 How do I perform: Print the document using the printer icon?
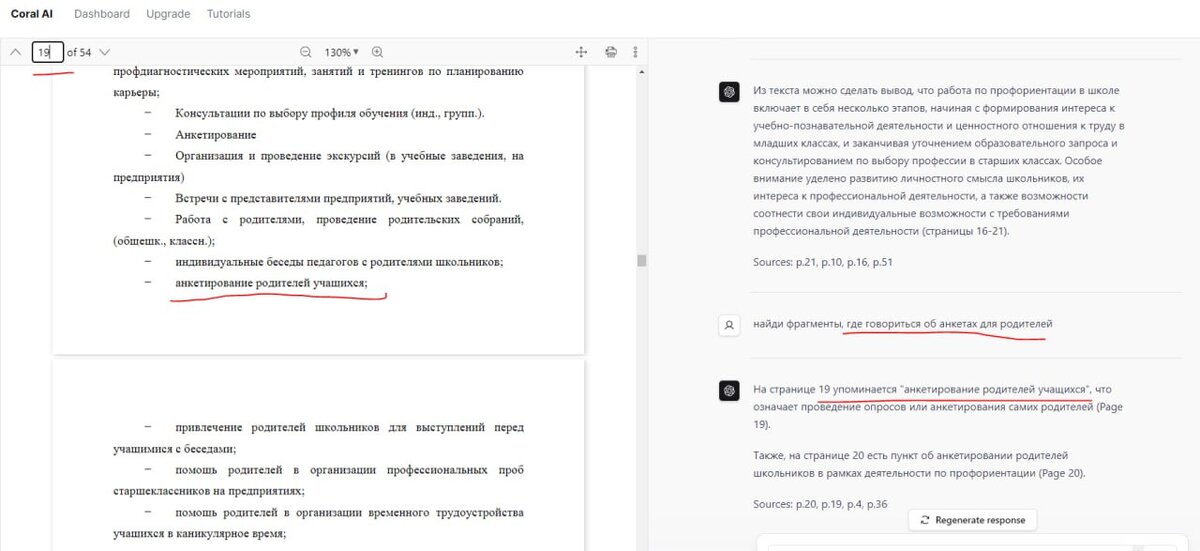[610, 52]
